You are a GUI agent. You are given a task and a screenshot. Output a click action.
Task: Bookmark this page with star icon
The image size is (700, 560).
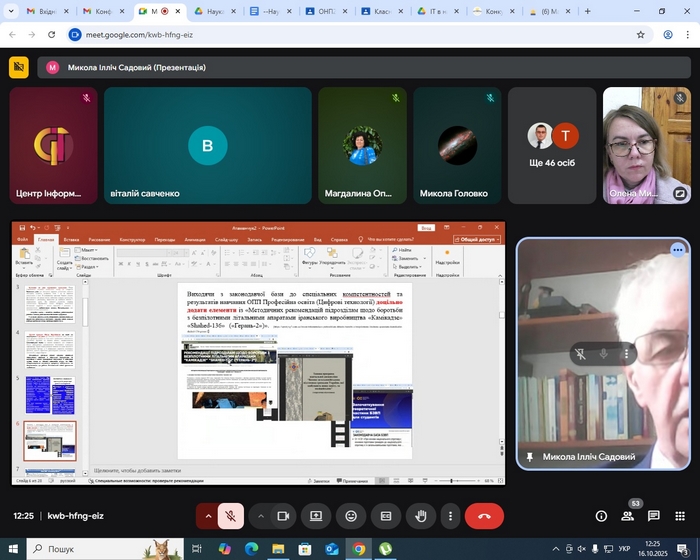[641, 34]
